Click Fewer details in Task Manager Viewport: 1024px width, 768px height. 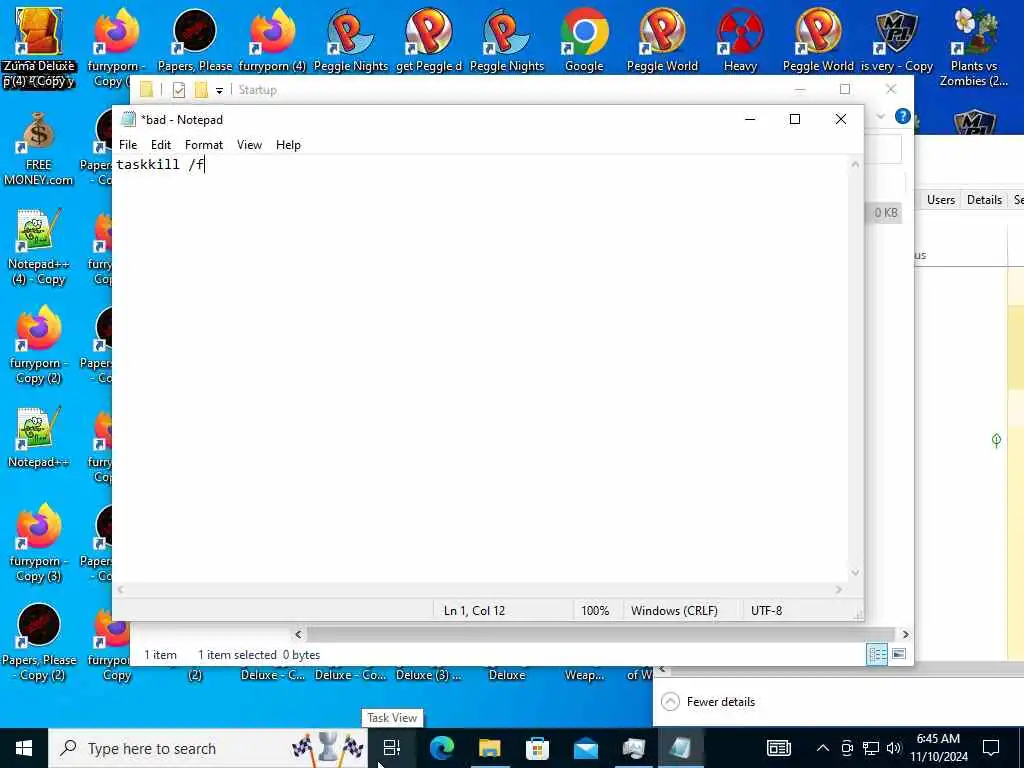point(708,702)
